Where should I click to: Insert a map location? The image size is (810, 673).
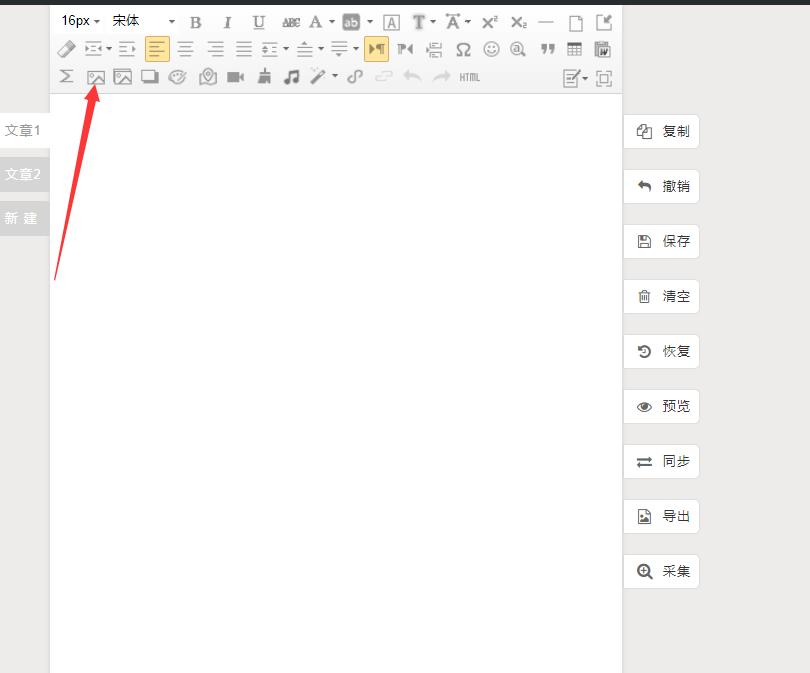(208, 77)
